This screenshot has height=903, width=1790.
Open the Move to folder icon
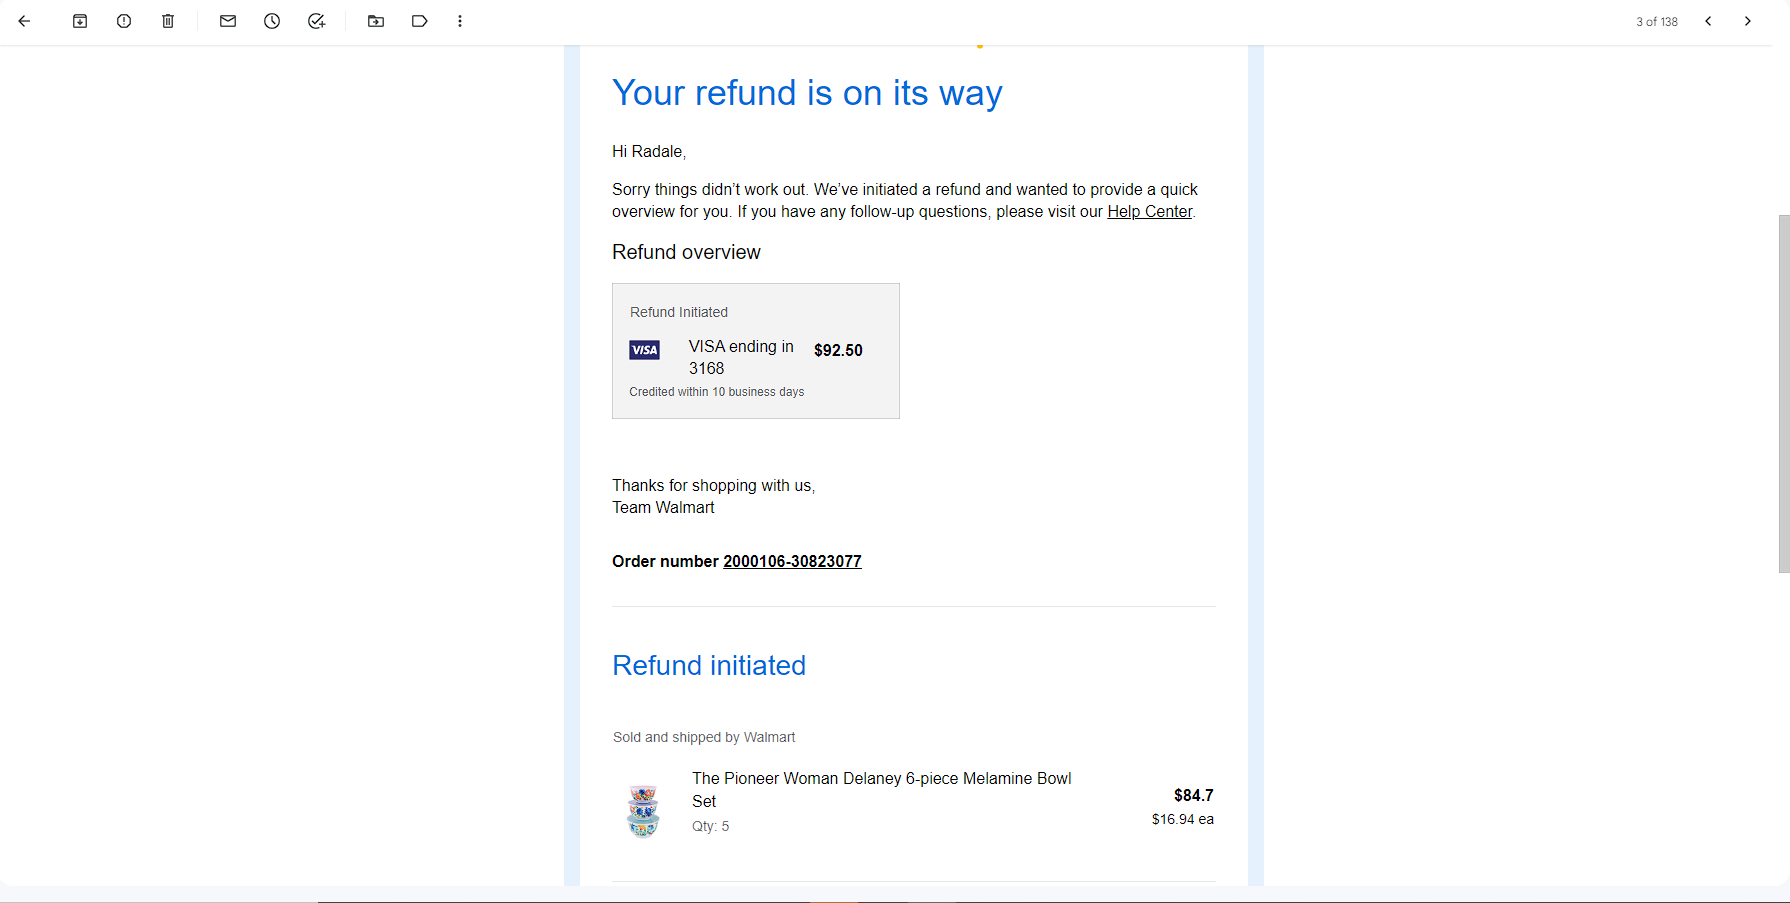click(376, 21)
